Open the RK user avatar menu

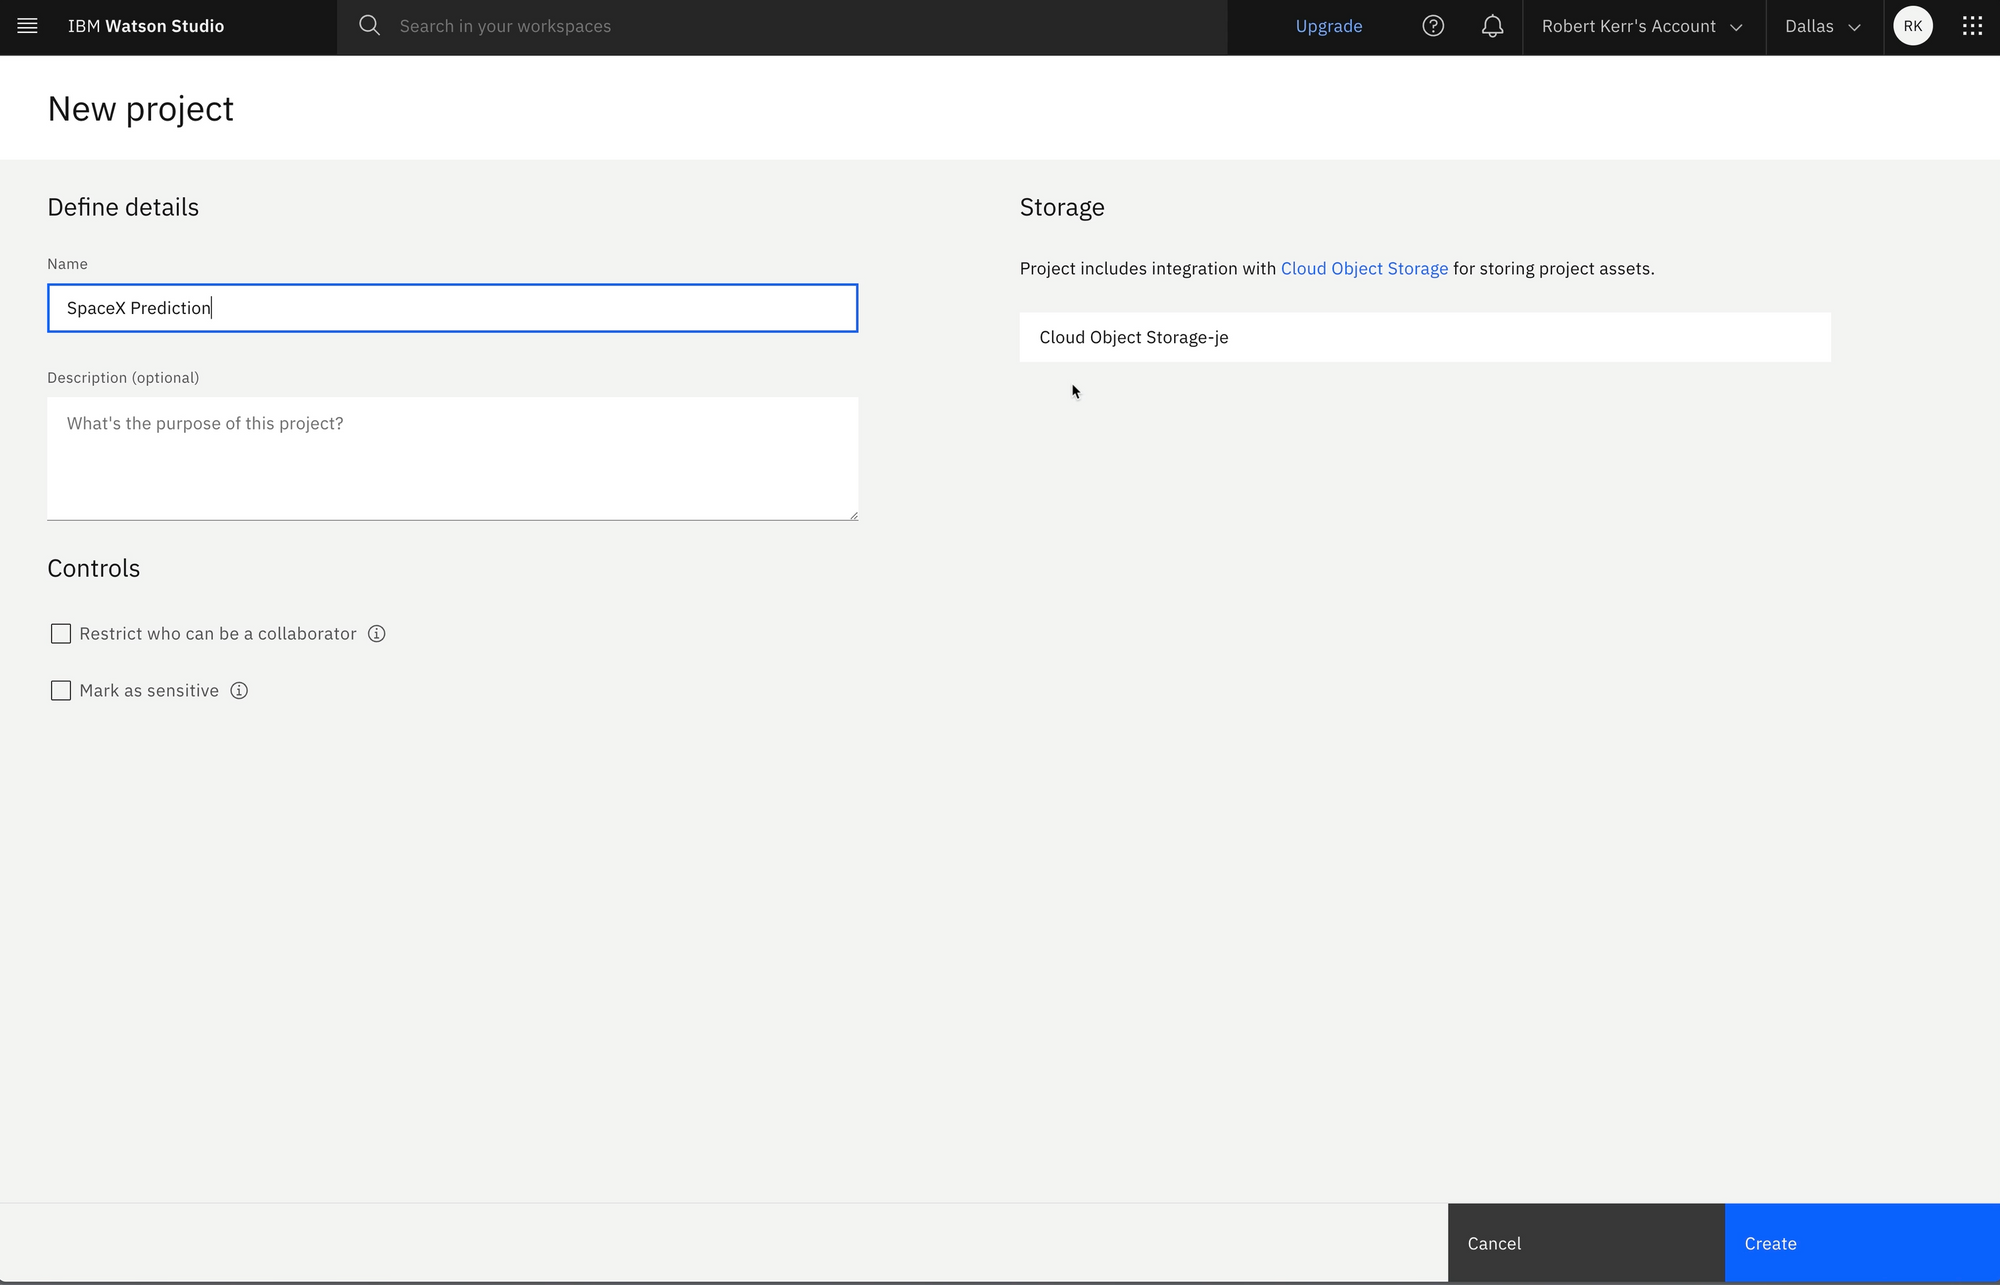click(1912, 26)
